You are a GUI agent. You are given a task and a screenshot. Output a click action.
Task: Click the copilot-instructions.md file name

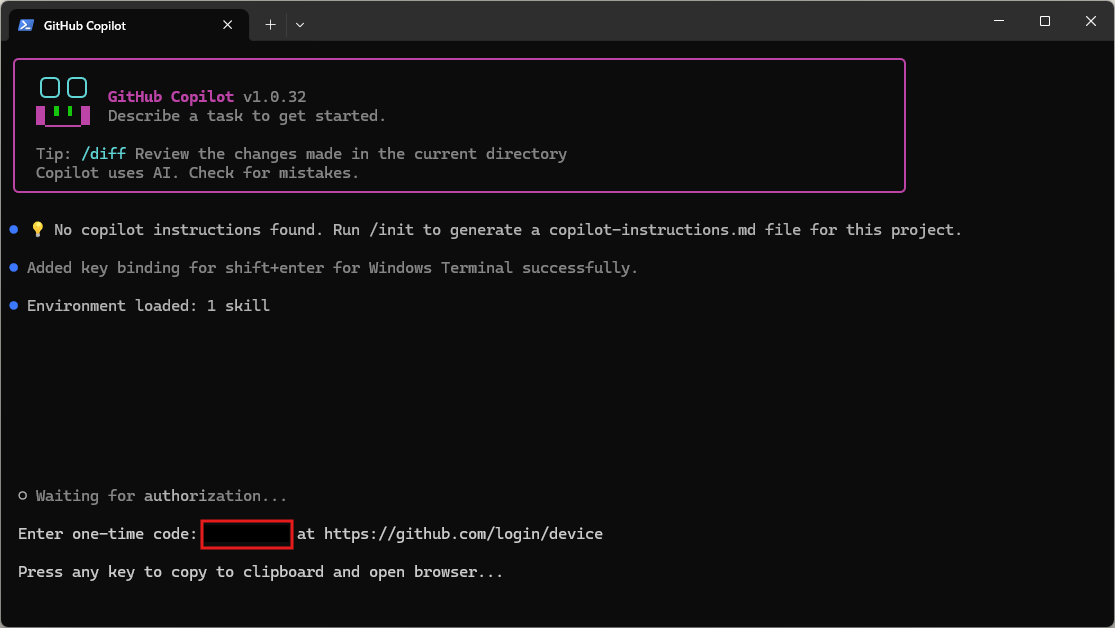674,230
